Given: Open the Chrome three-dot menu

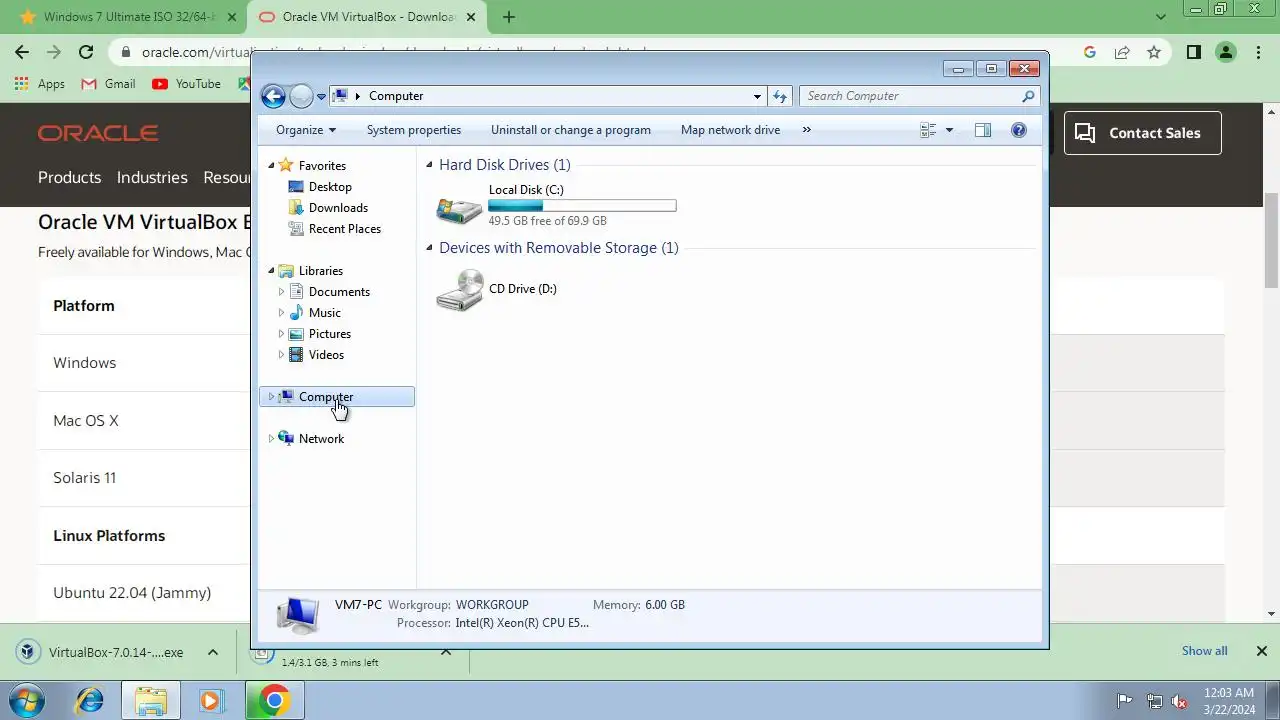Looking at the screenshot, I should (x=1260, y=52).
